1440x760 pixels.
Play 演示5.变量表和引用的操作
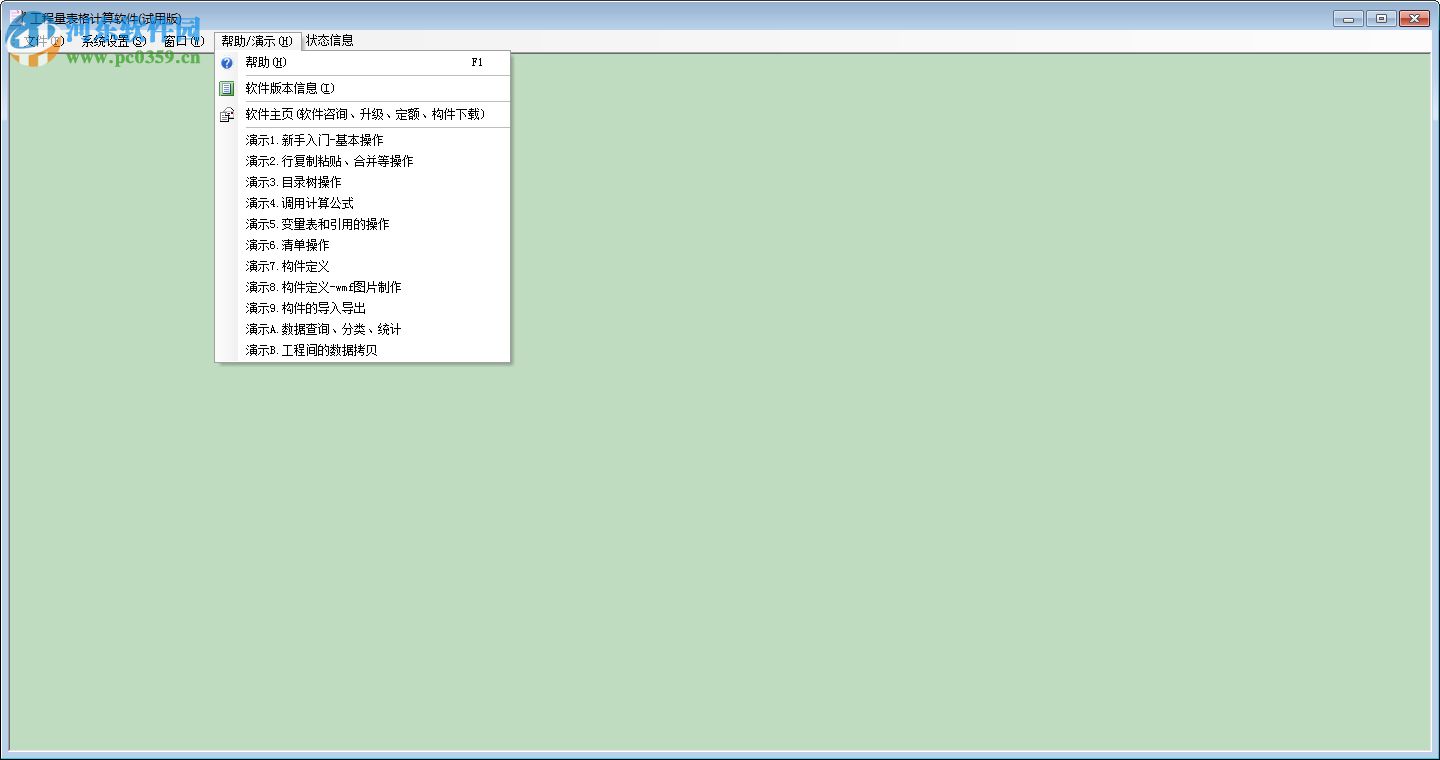coord(363,225)
